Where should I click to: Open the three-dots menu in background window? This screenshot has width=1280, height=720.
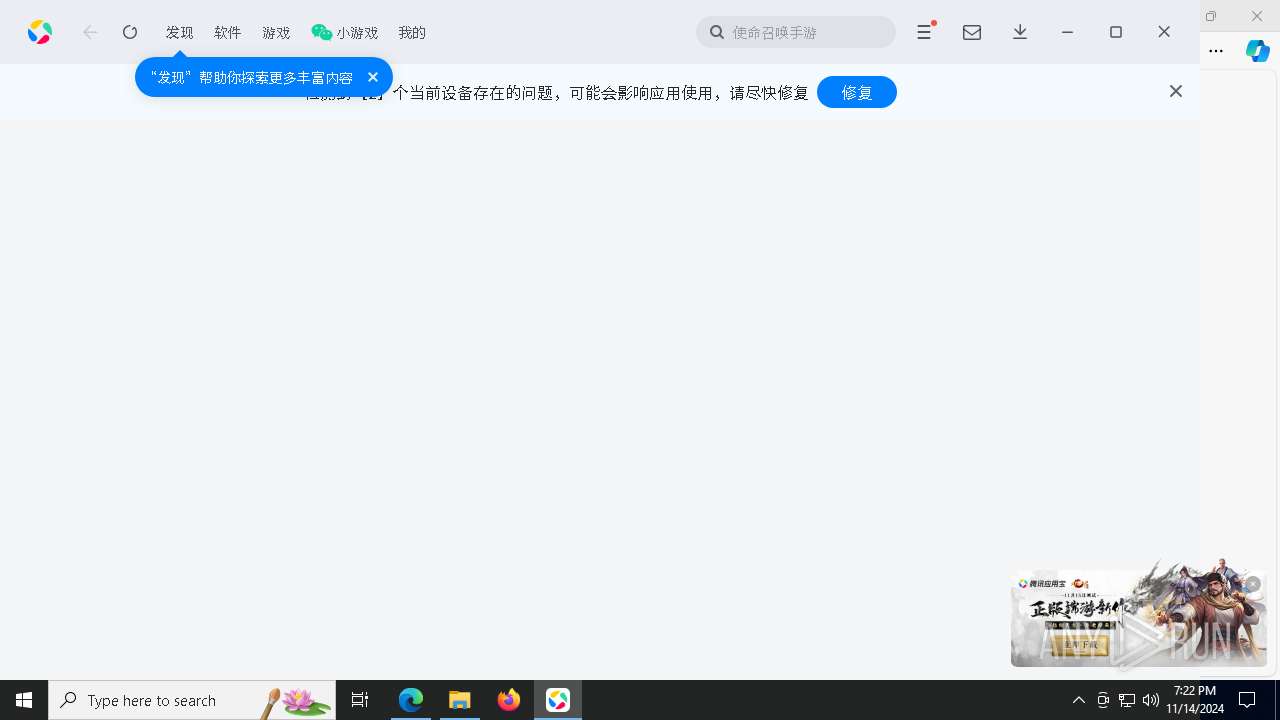[1216, 51]
